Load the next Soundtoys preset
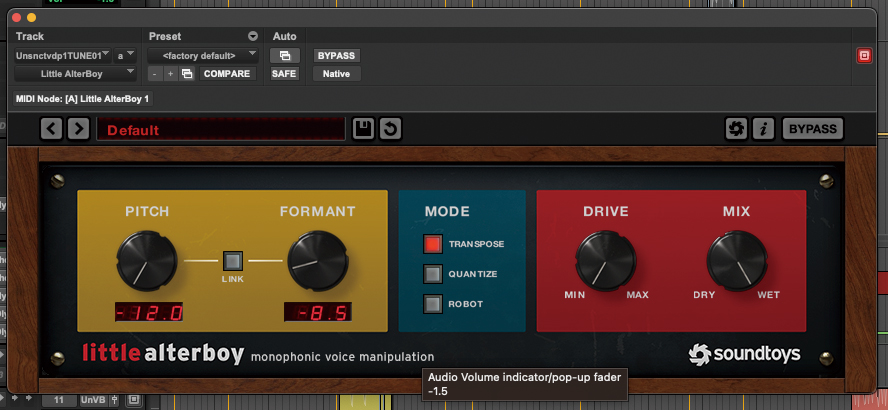This screenshot has height=410, width=888. (78, 129)
